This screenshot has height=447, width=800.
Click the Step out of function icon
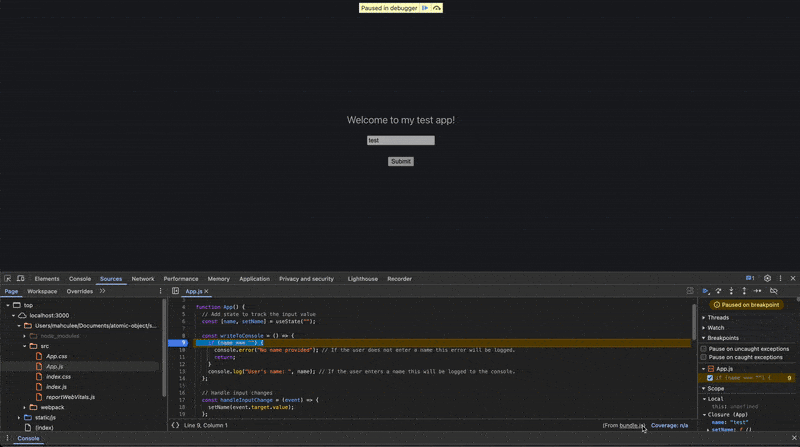(x=744, y=291)
